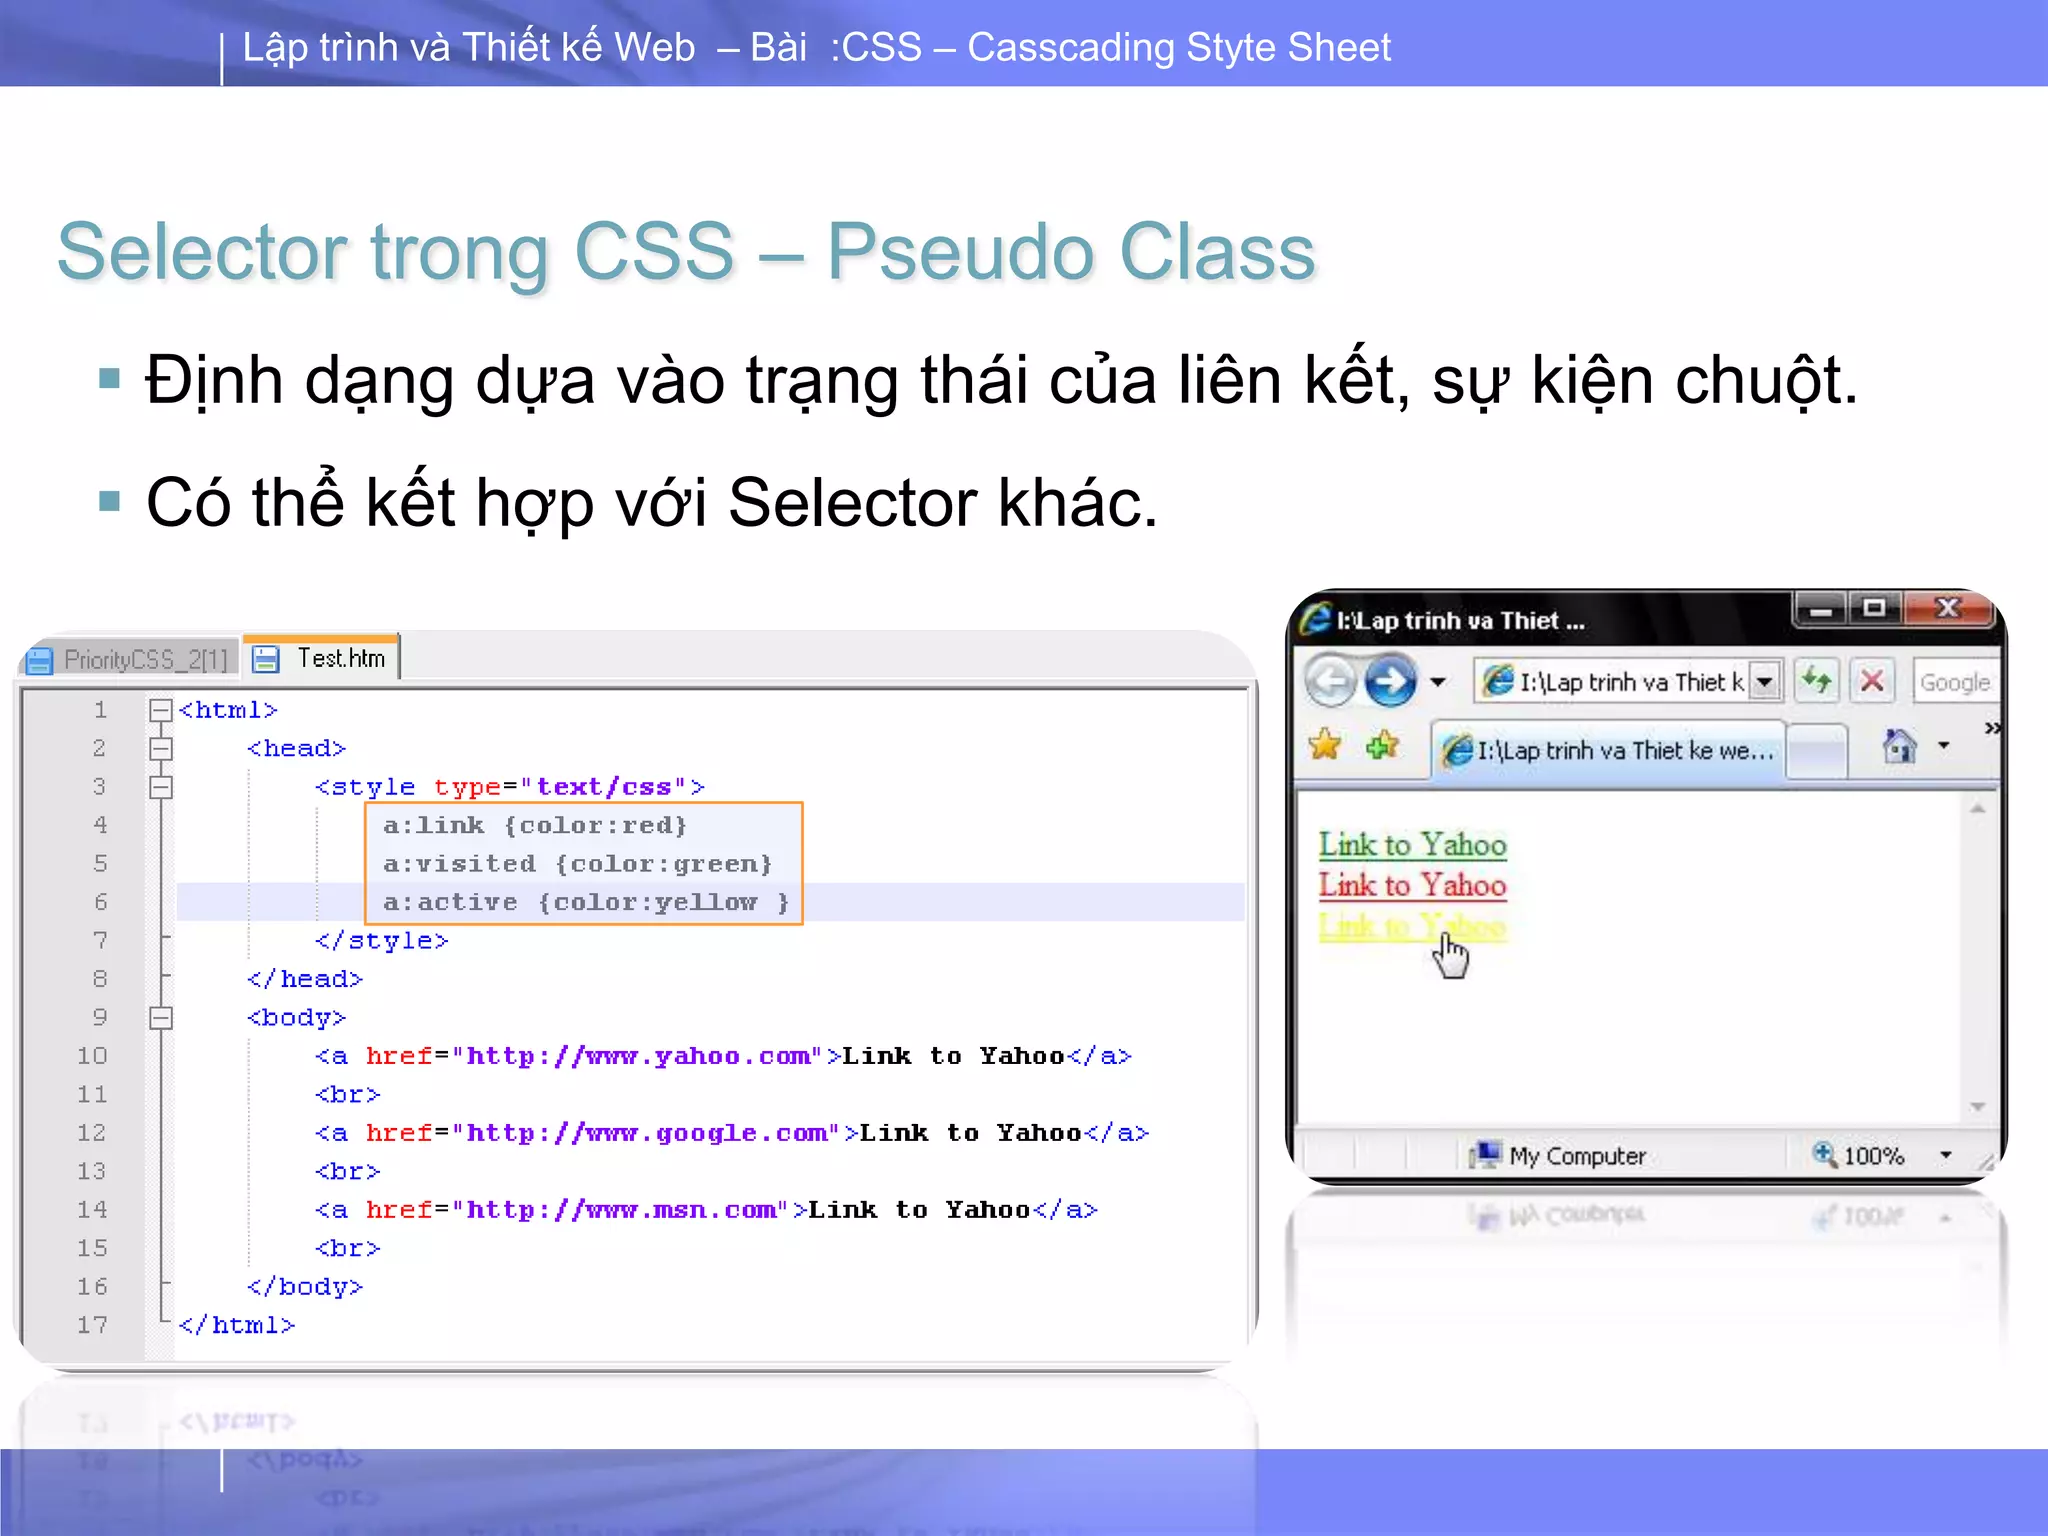Click line number 17 in the gutter
Screen dimensions: 2048x1536
pyautogui.click(x=93, y=1325)
